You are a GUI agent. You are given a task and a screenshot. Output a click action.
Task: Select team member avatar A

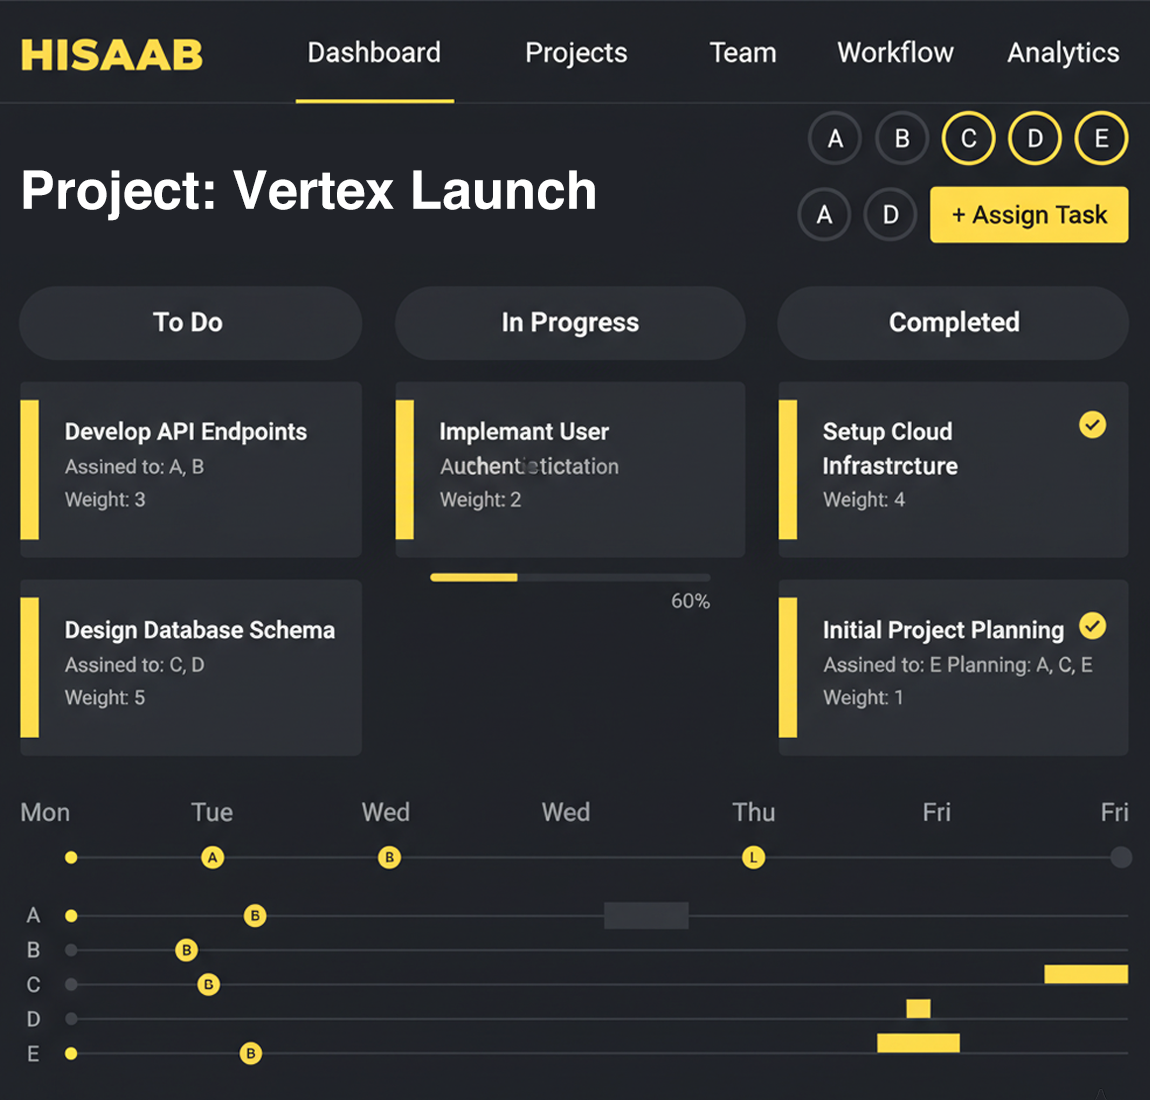coord(834,138)
